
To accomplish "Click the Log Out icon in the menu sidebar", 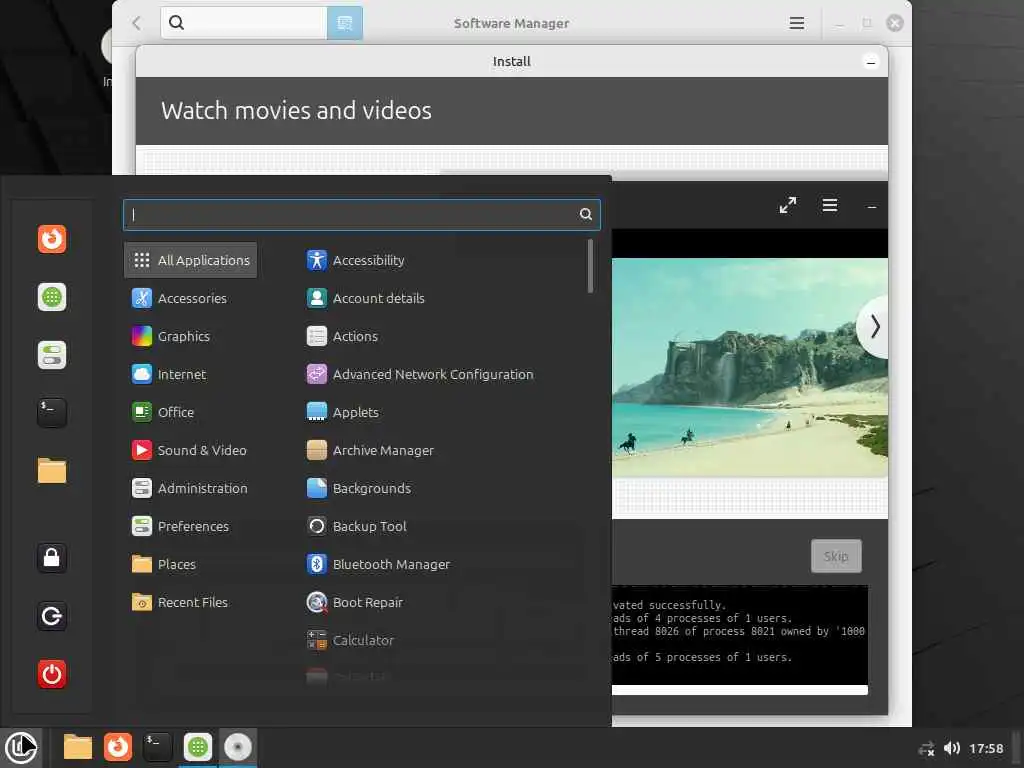I will click(x=52, y=616).
